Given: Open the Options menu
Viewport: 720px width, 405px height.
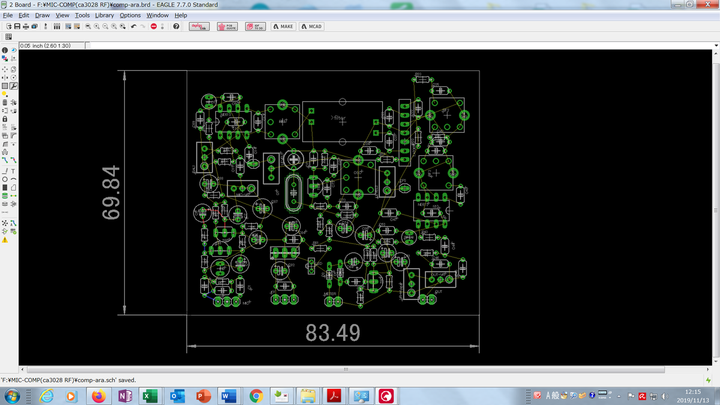Looking at the screenshot, I should [x=130, y=16].
